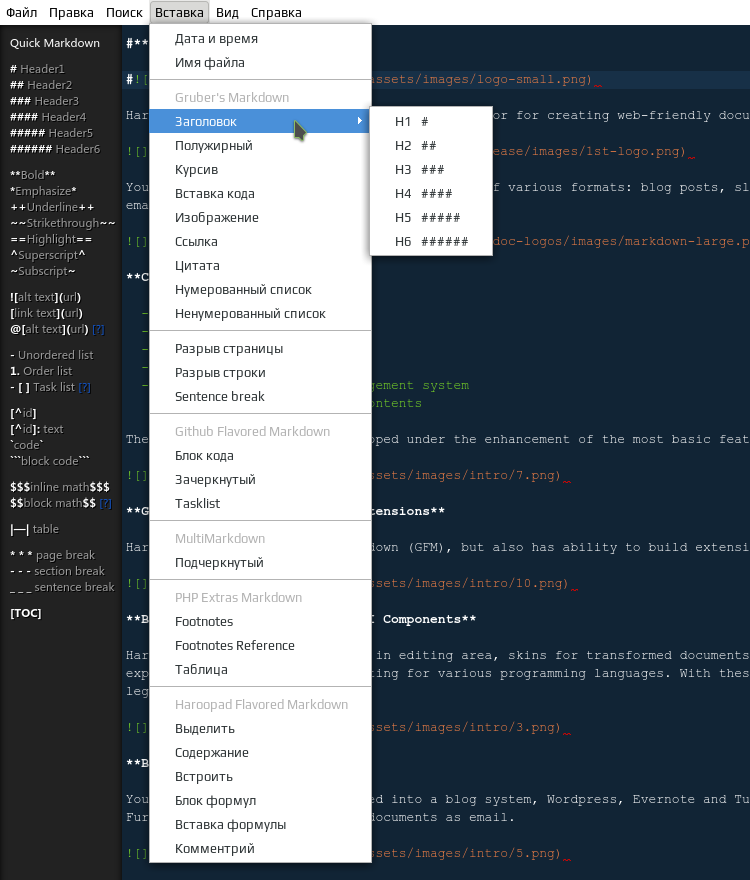Open the Справка menu
Image resolution: width=750 pixels, height=880 pixels.
(x=276, y=12)
